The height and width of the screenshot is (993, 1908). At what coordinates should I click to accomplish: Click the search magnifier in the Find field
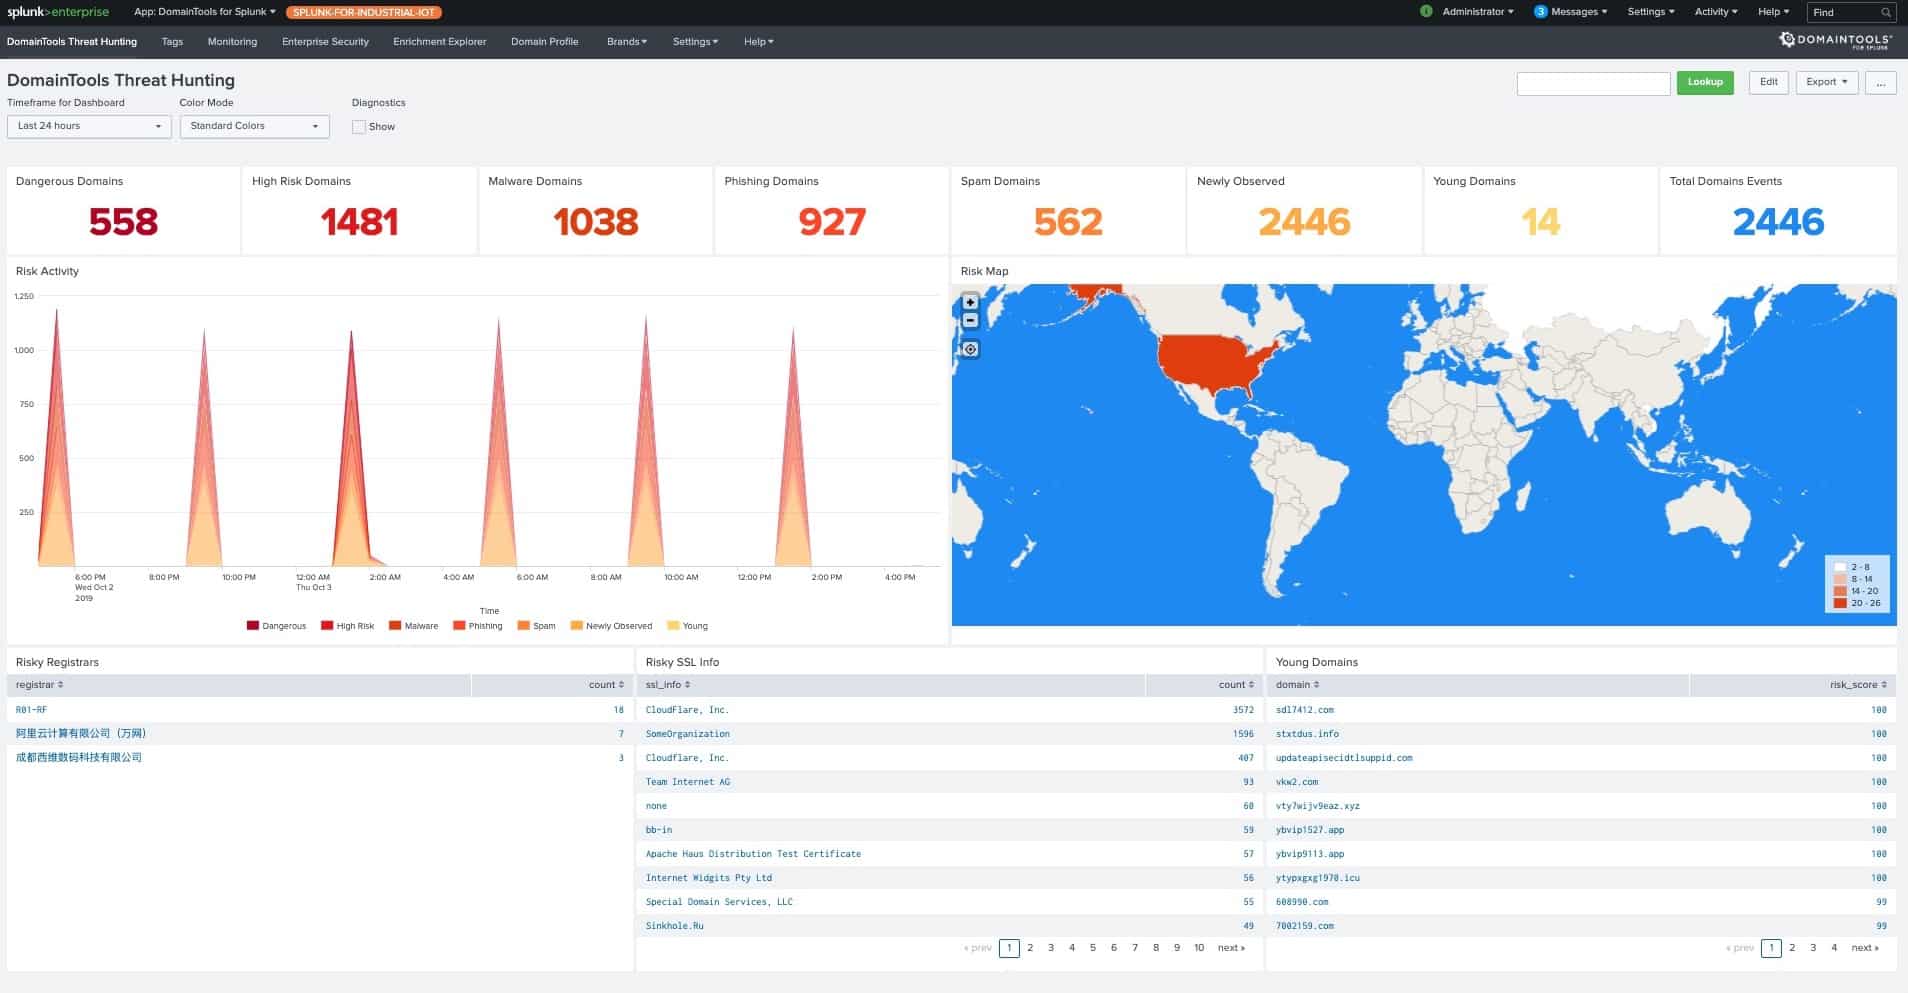1888,12
